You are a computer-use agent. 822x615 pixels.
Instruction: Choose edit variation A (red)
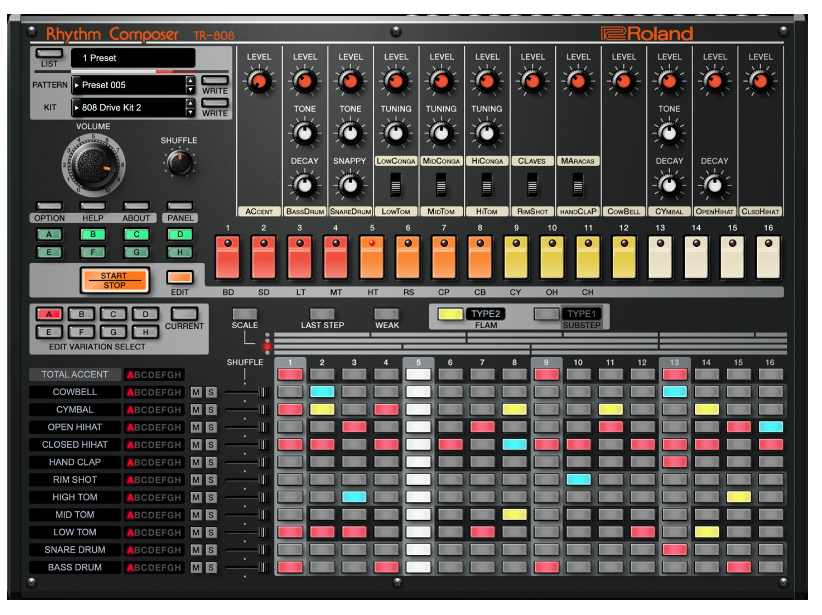coord(49,314)
